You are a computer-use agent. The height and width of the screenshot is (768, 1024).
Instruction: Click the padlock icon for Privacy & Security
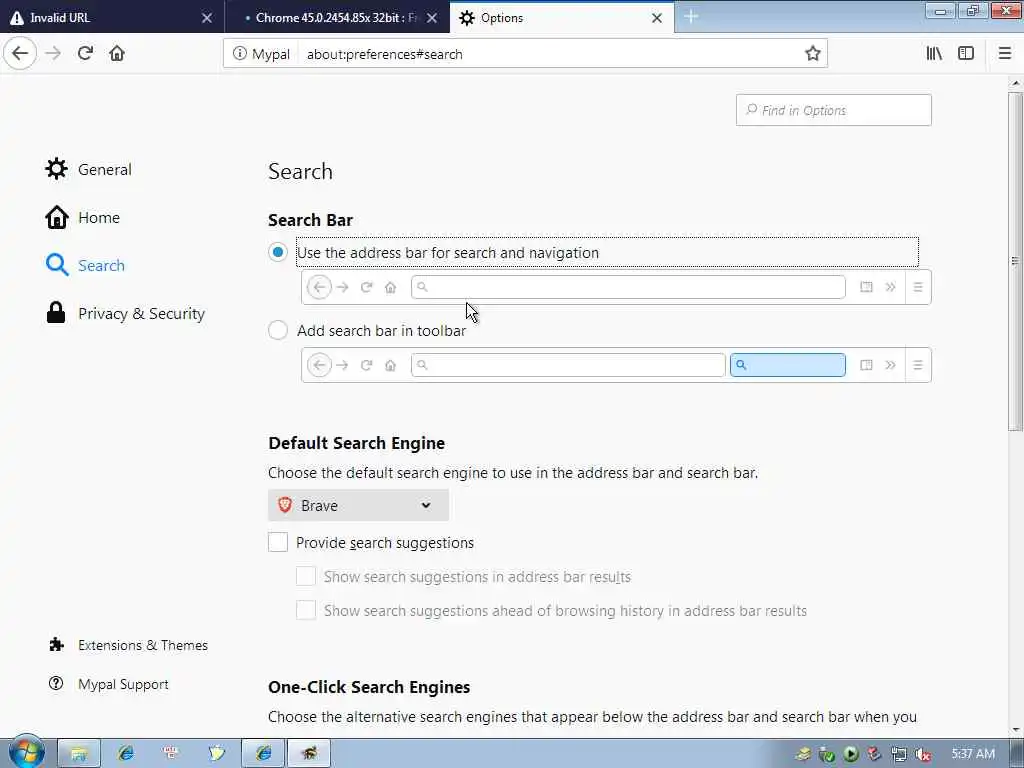coord(56,312)
